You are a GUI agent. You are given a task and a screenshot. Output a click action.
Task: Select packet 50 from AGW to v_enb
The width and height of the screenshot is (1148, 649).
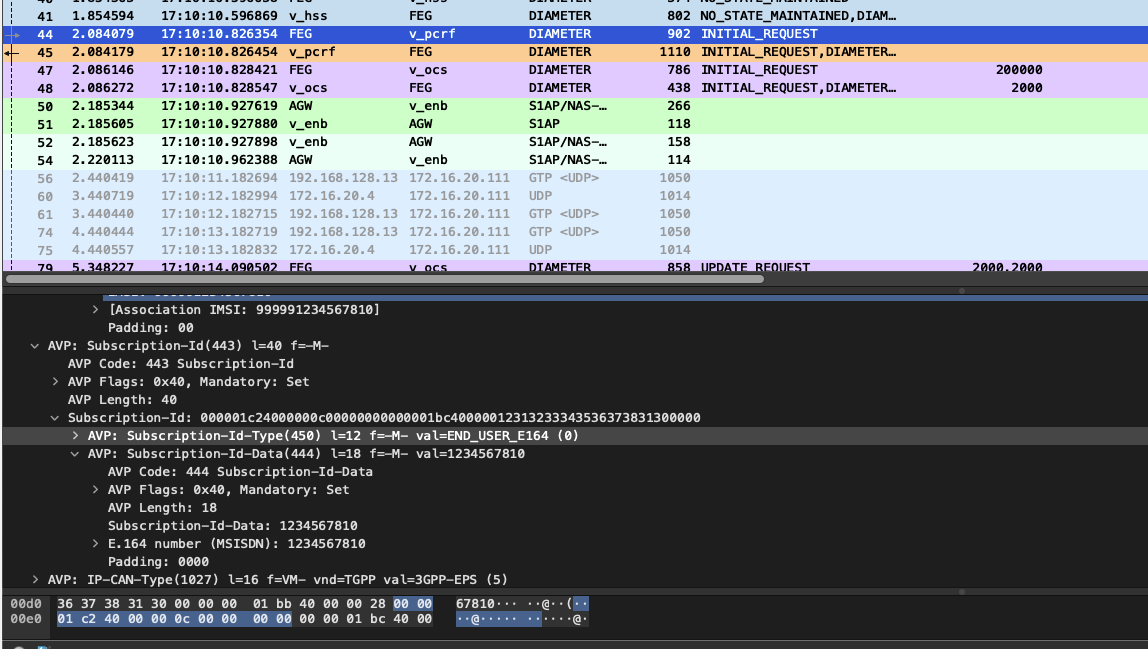pyautogui.click(x=400, y=105)
